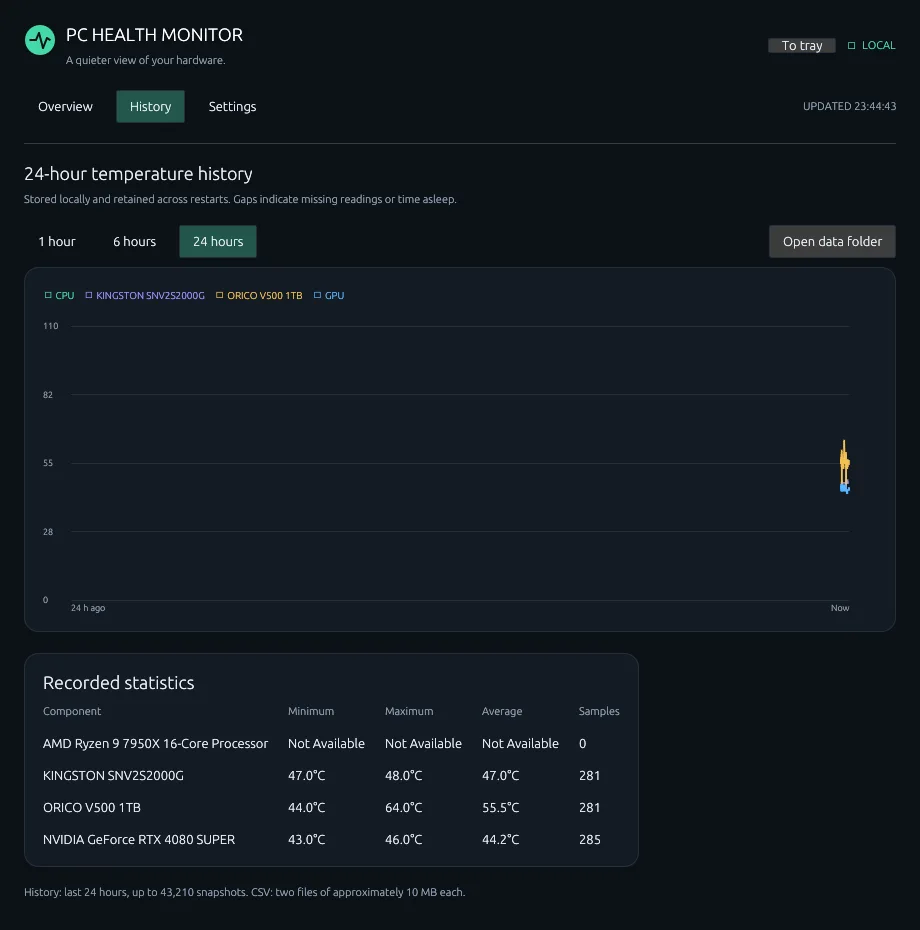920x930 pixels.
Task: Click the CPU samples count 0
Action: (x=582, y=744)
